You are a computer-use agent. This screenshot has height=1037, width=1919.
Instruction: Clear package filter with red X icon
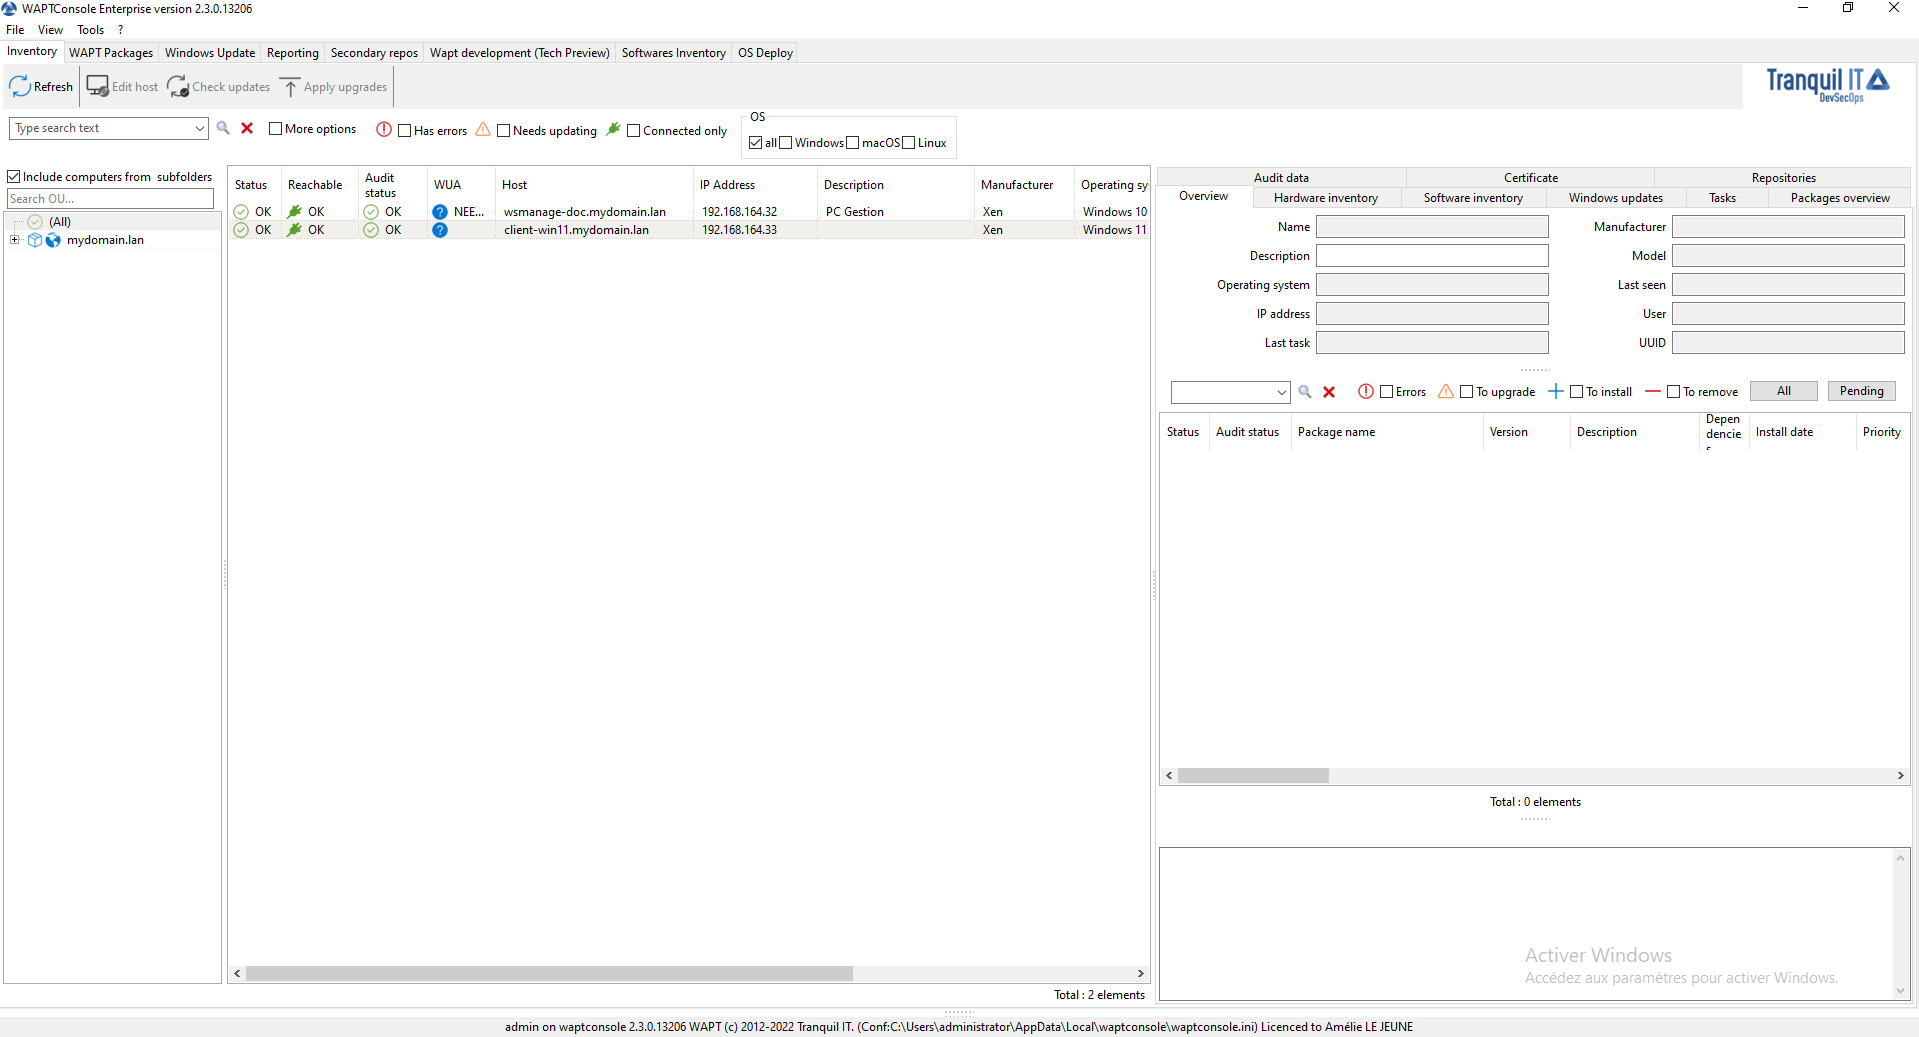pos(1329,392)
